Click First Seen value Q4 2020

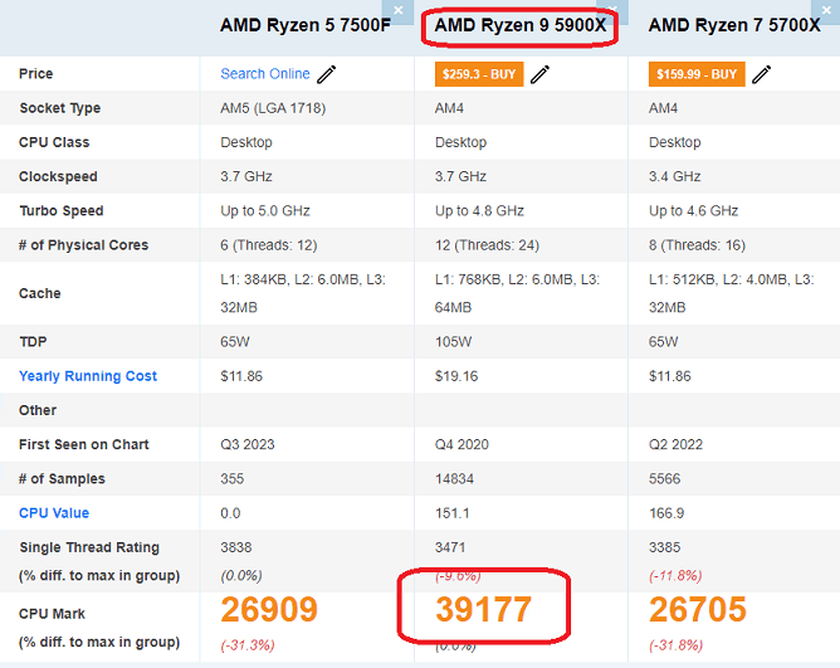coord(462,445)
